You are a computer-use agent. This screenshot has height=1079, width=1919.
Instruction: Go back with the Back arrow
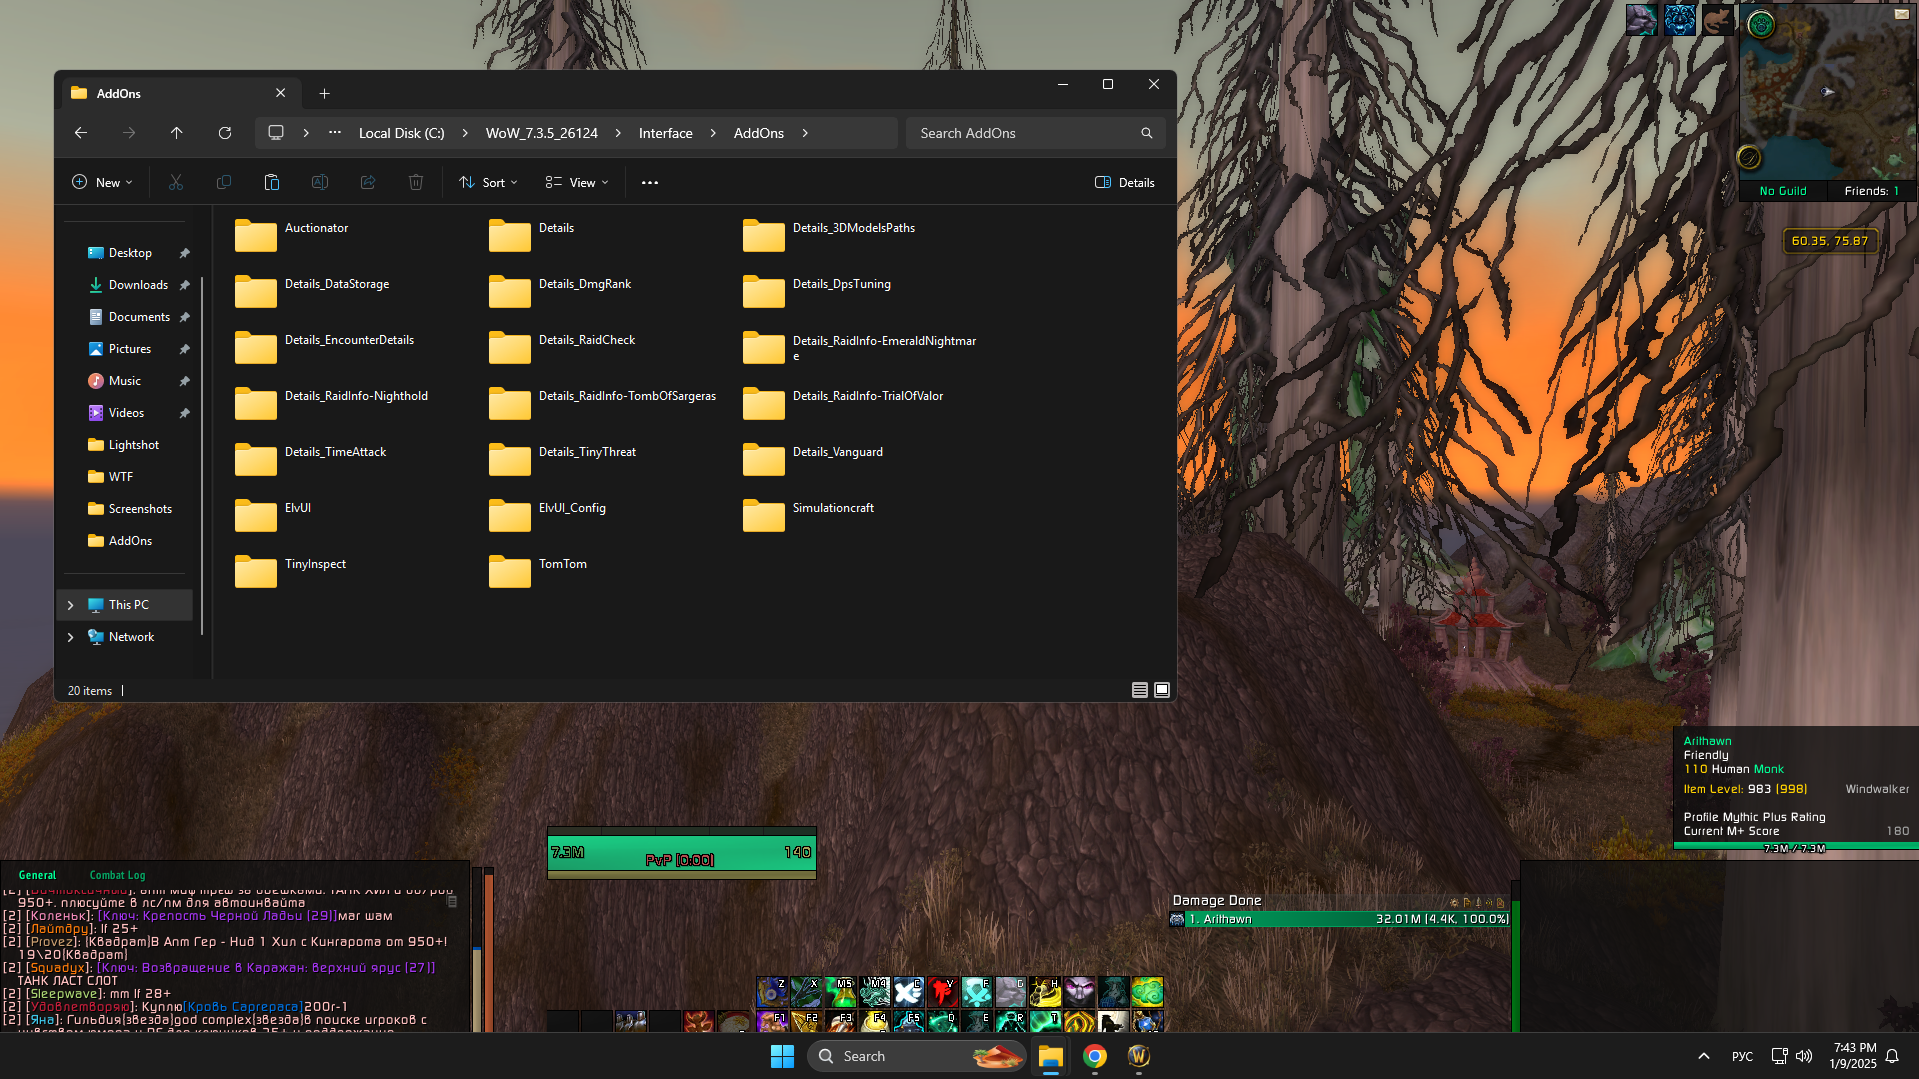(81, 133)
